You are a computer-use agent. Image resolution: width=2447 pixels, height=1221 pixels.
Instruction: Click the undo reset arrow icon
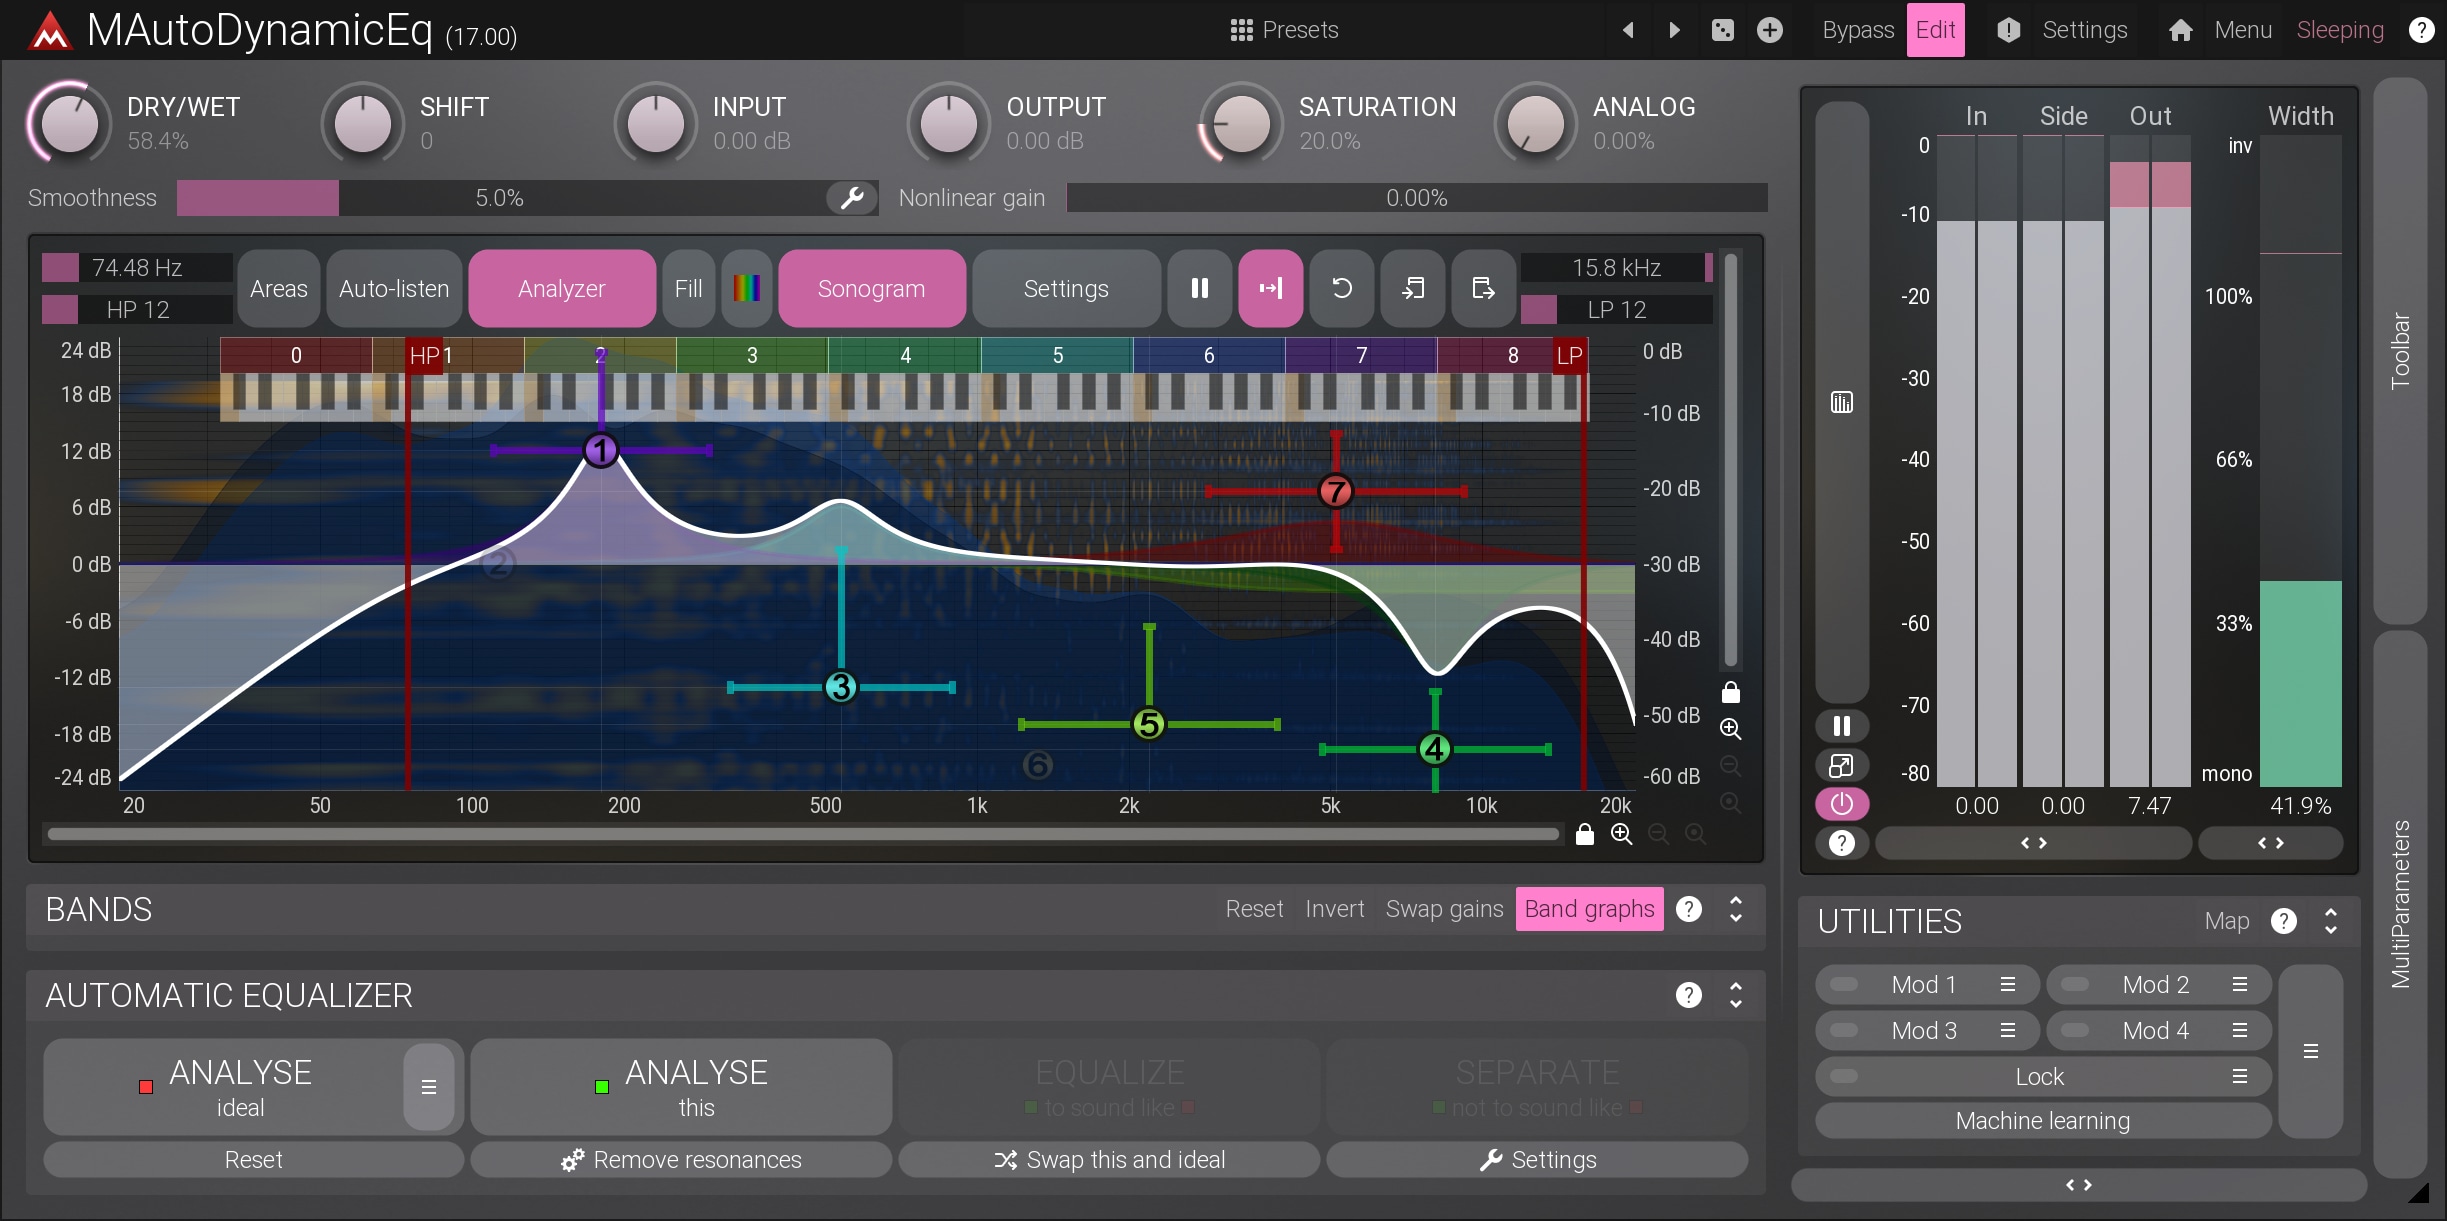click(x=1341, y=289)
